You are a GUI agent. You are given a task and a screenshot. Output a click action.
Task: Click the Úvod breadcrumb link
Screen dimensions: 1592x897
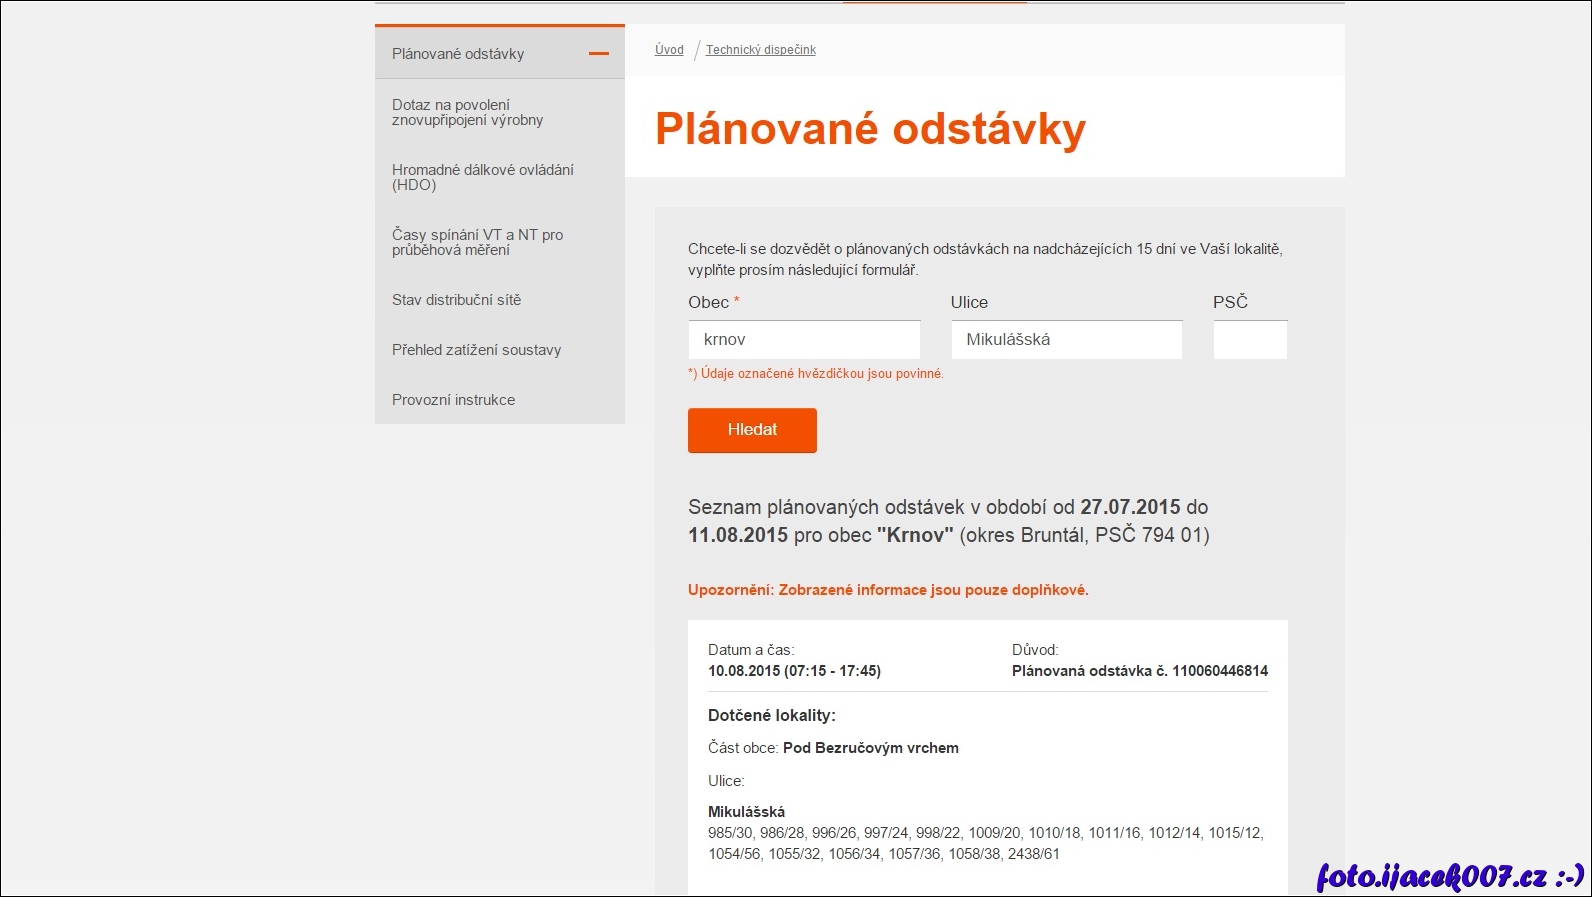(x=669, y=50)
